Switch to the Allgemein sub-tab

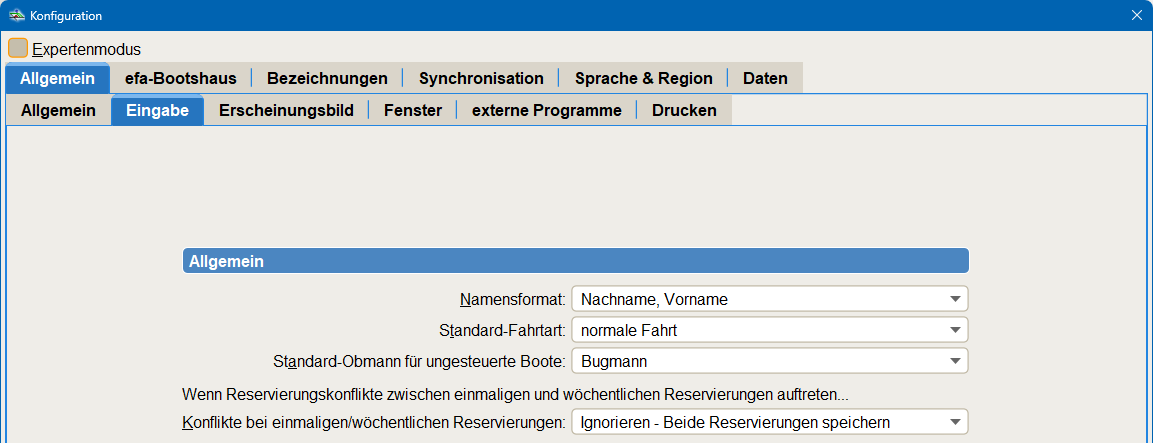(58, 110)
